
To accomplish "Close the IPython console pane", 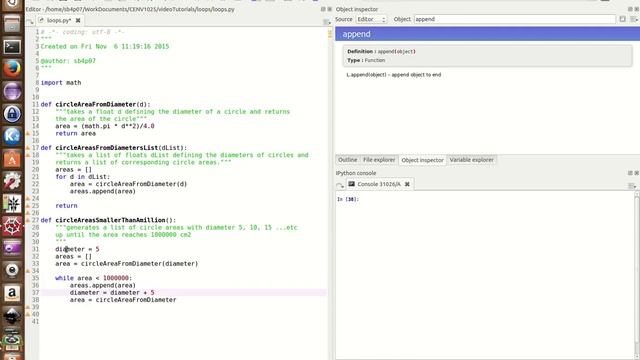I will coord(636,173).
